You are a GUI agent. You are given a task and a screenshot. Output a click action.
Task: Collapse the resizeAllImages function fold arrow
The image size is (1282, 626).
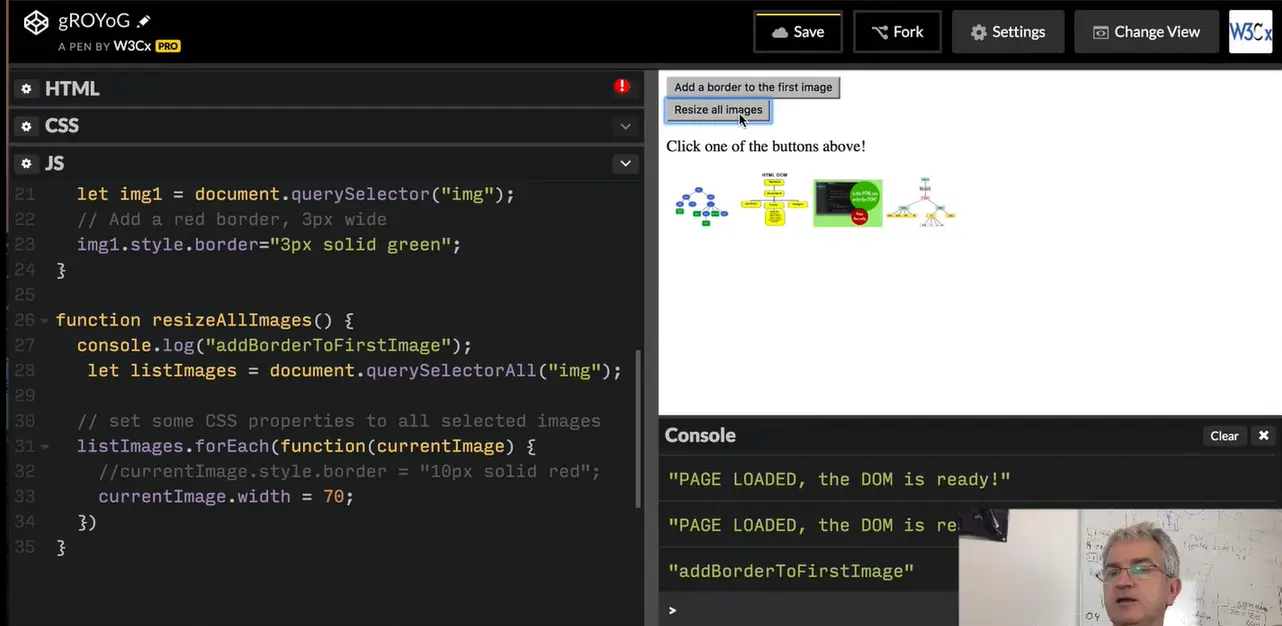point(45,321)
